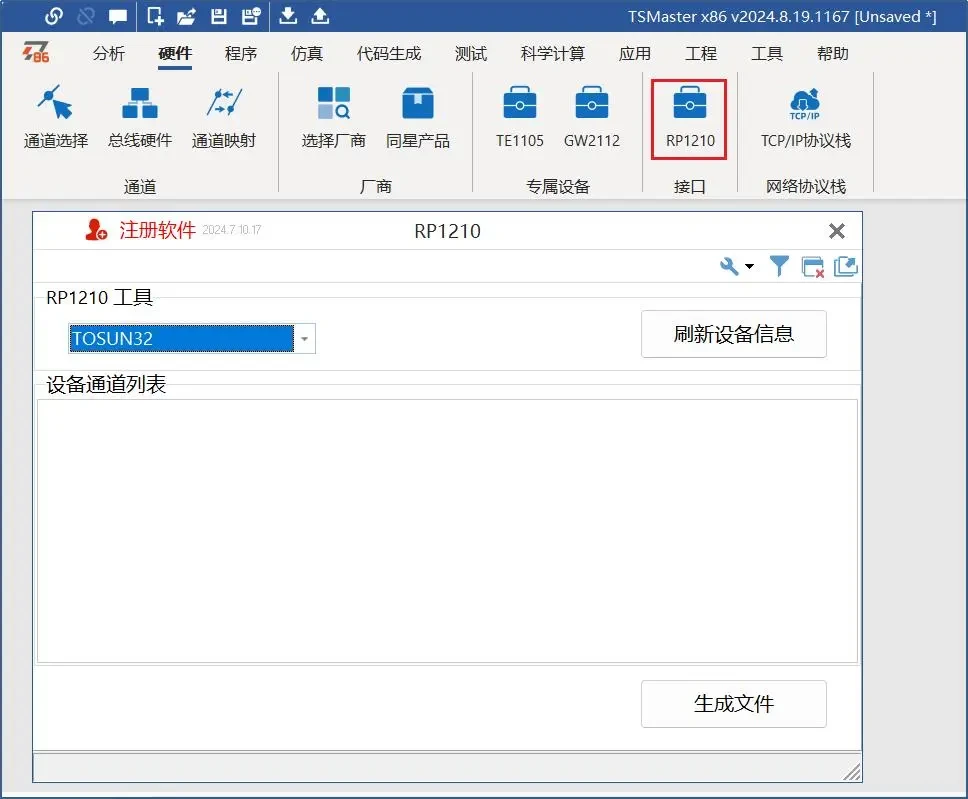Image resolution: width=968 pixels, height=799 pixels.
Task: Open the 通道选择 channel selection tool
Action: 56,116
